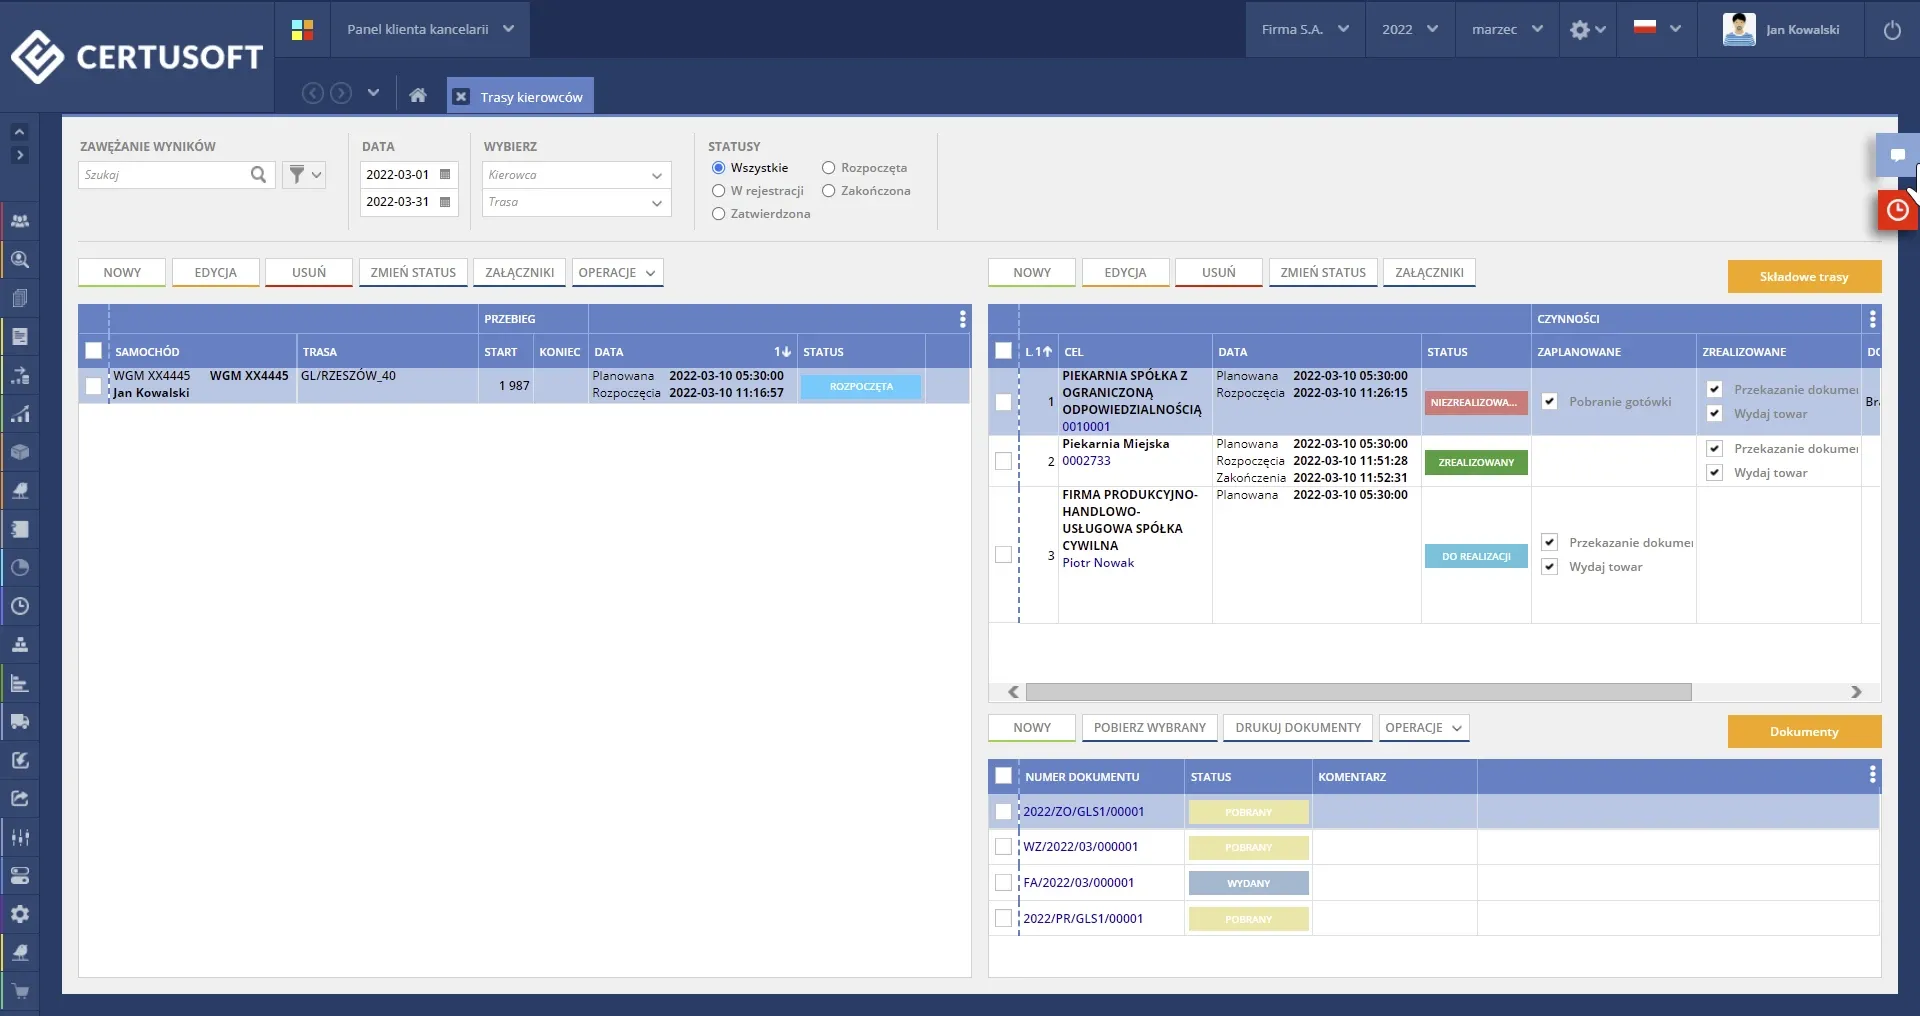
Task: Select the Zatwierdzona status radio button
Action: [x=718, y=214]
